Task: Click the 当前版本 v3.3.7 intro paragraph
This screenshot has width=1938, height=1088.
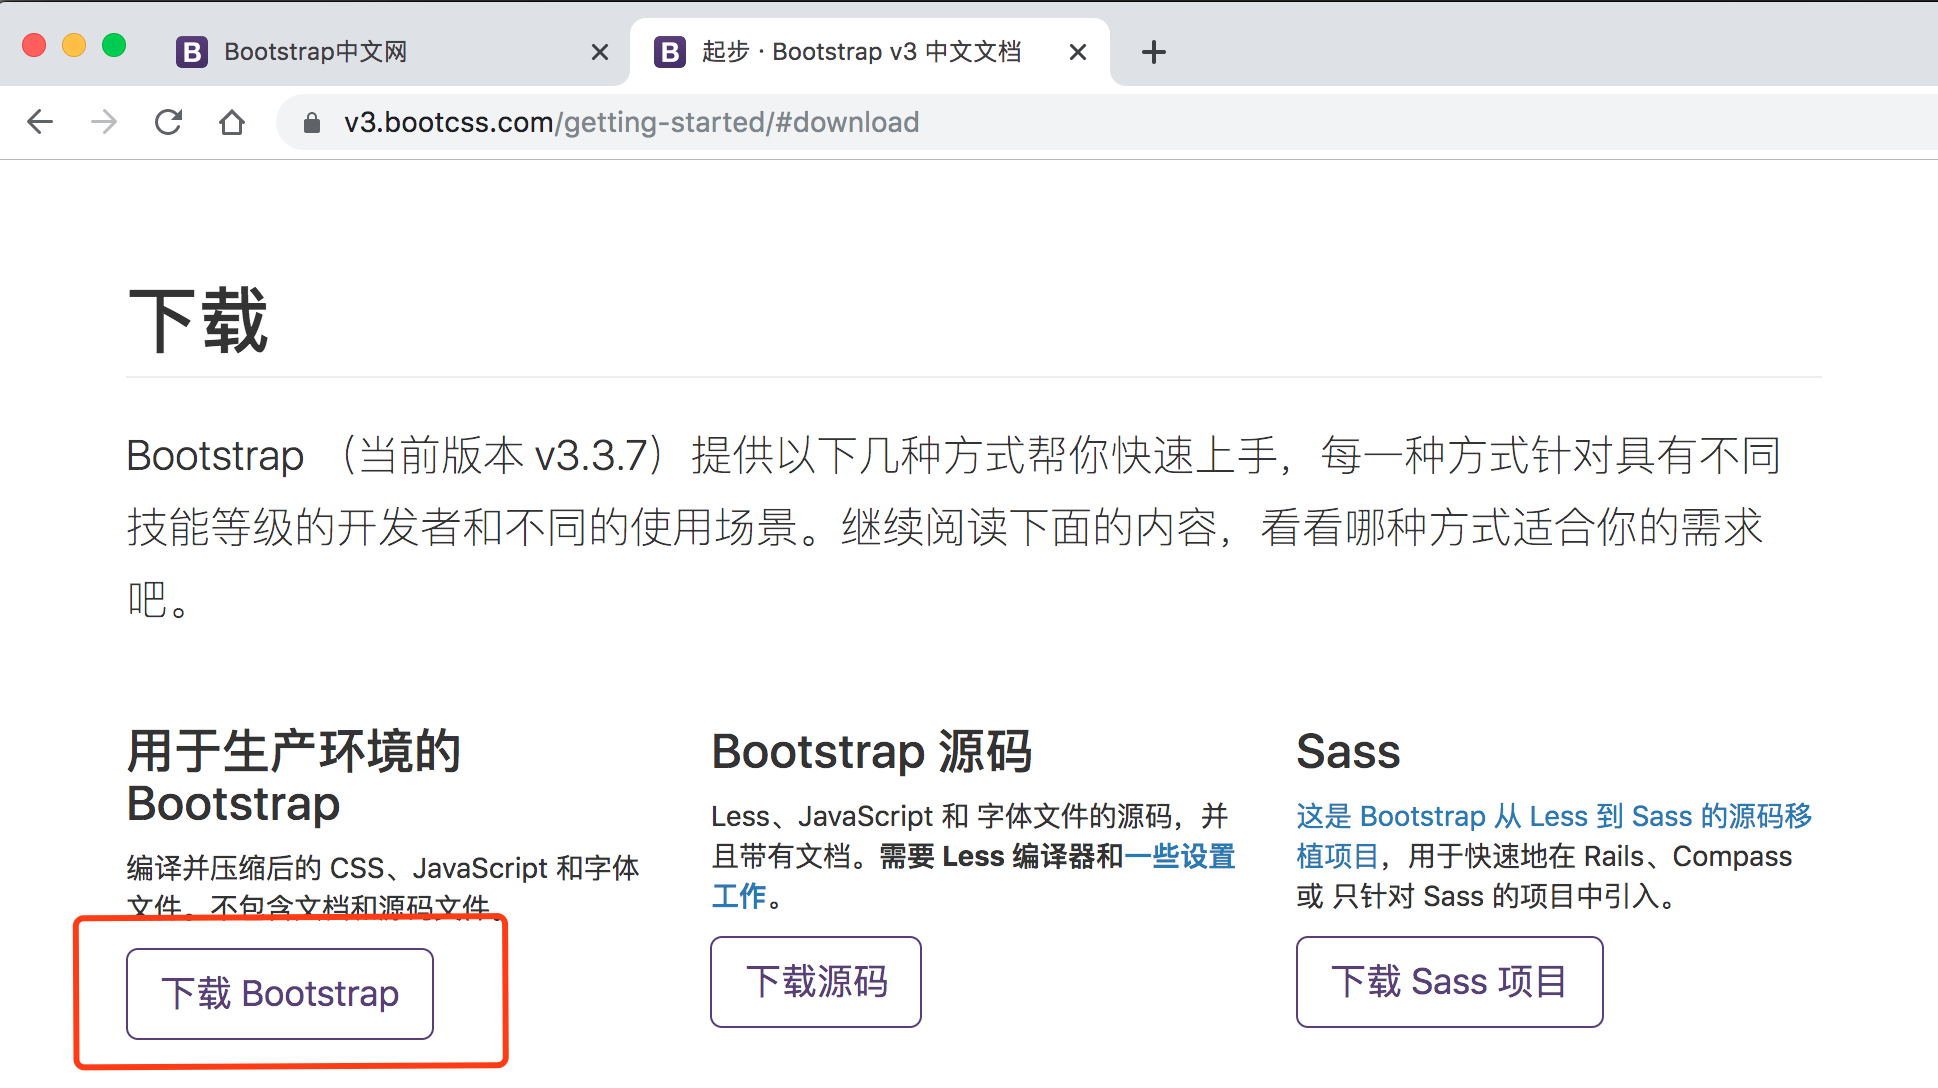Action: click(x=954, y=527)
